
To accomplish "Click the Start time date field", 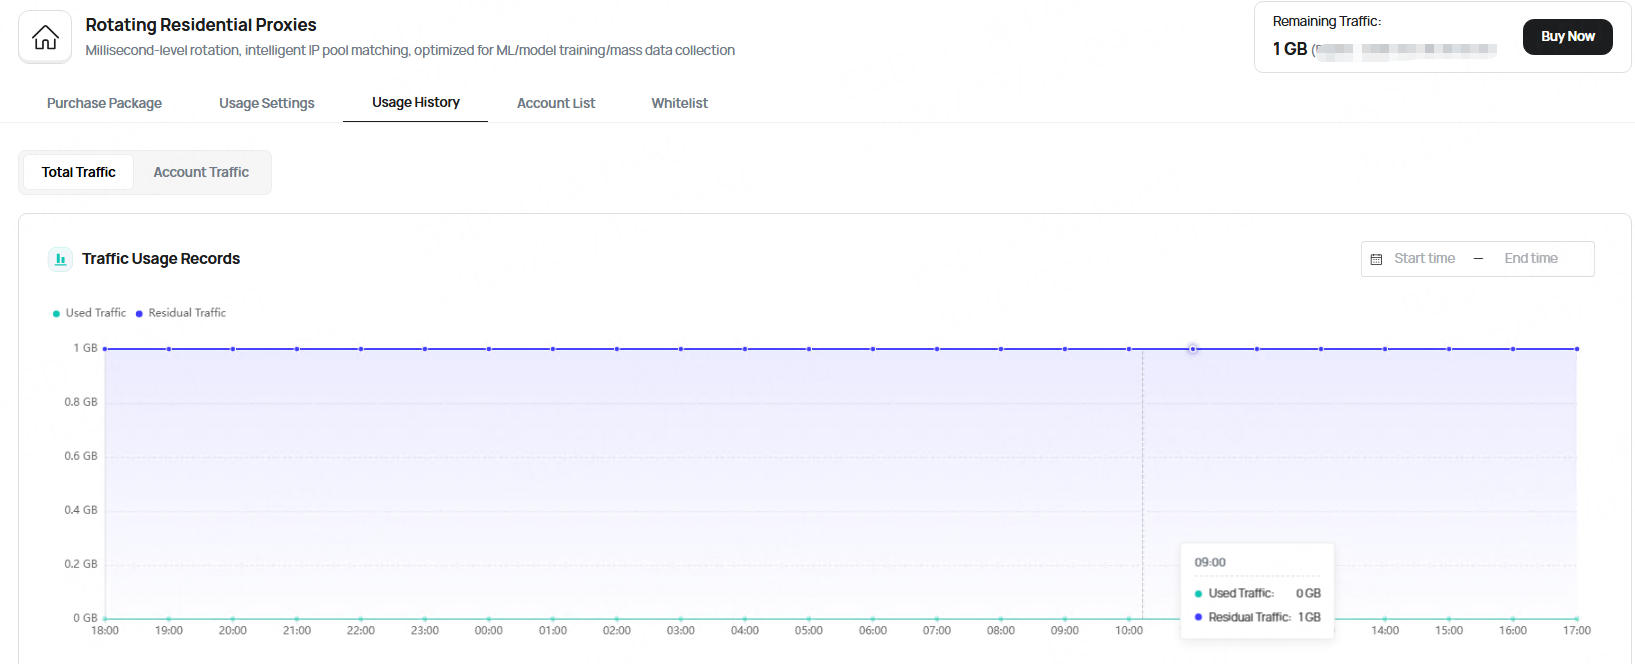I will click(x=1424, y=258).
